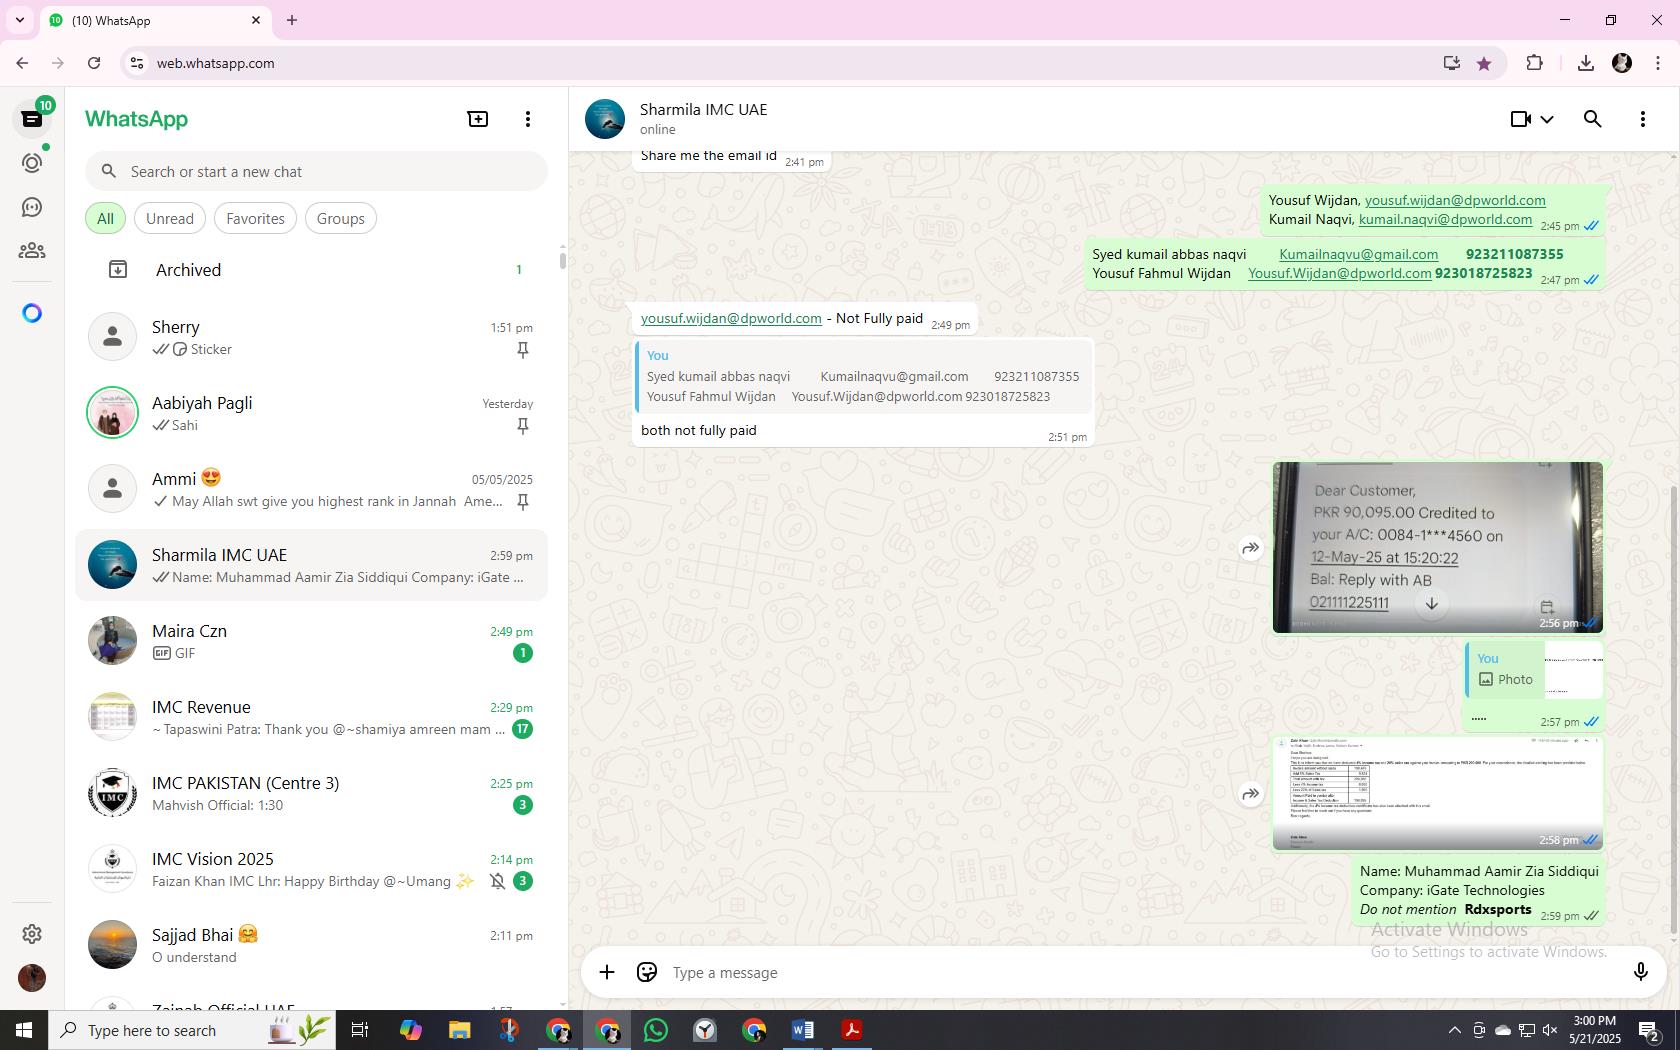This screenshot has height=1050, width=1680.
Task: Click the muted bell icon on IMC Vision 2025
Action: [497, 881]
